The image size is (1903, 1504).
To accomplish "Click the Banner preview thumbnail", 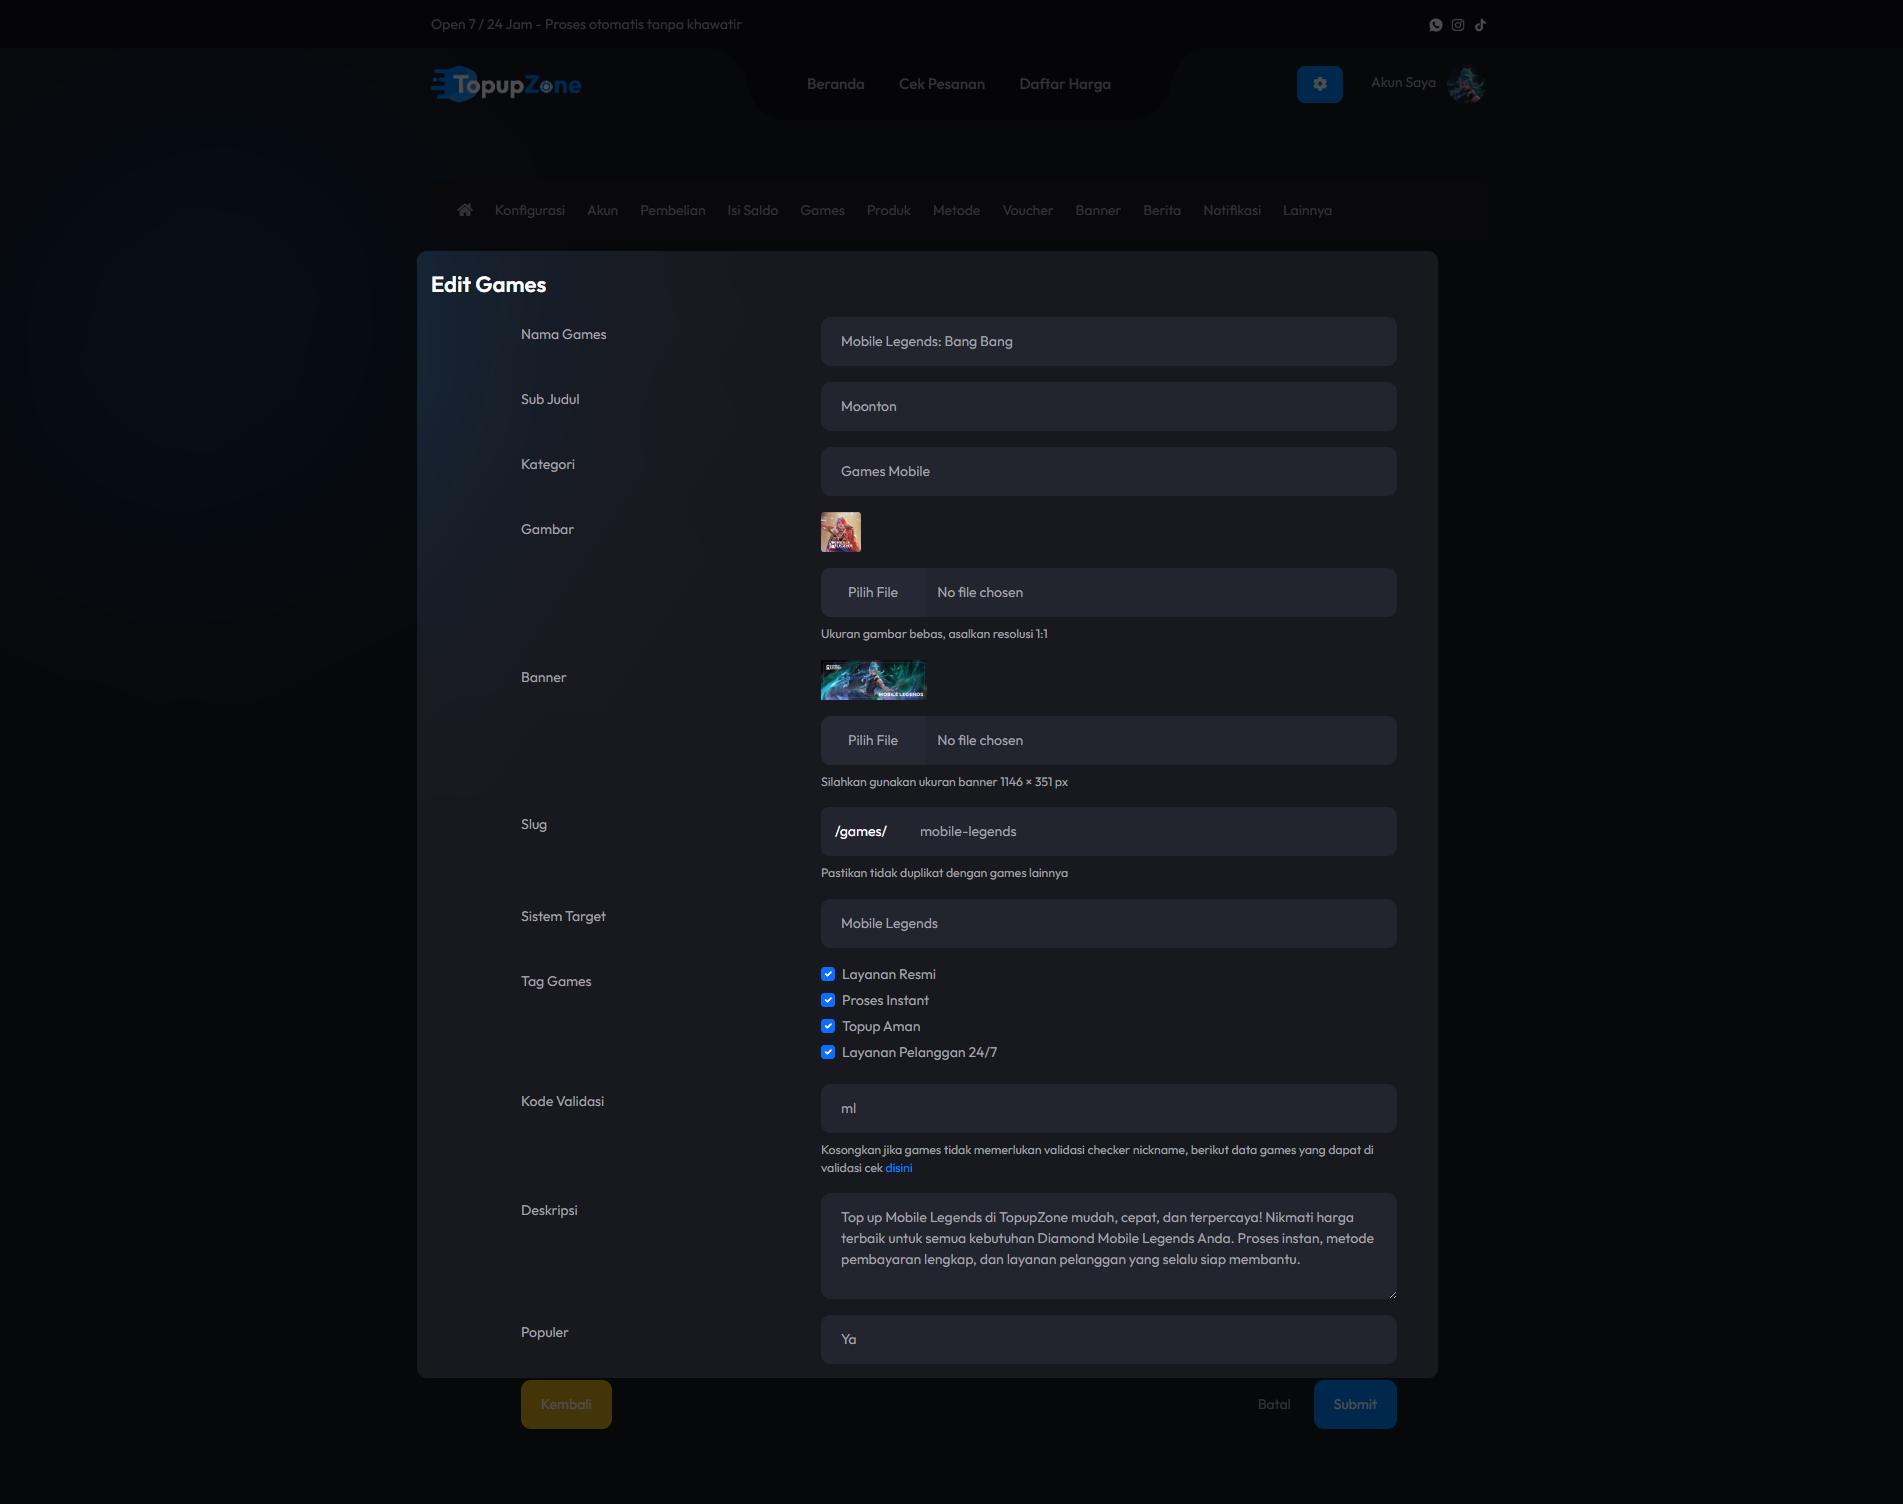I will tap(873, 680).
